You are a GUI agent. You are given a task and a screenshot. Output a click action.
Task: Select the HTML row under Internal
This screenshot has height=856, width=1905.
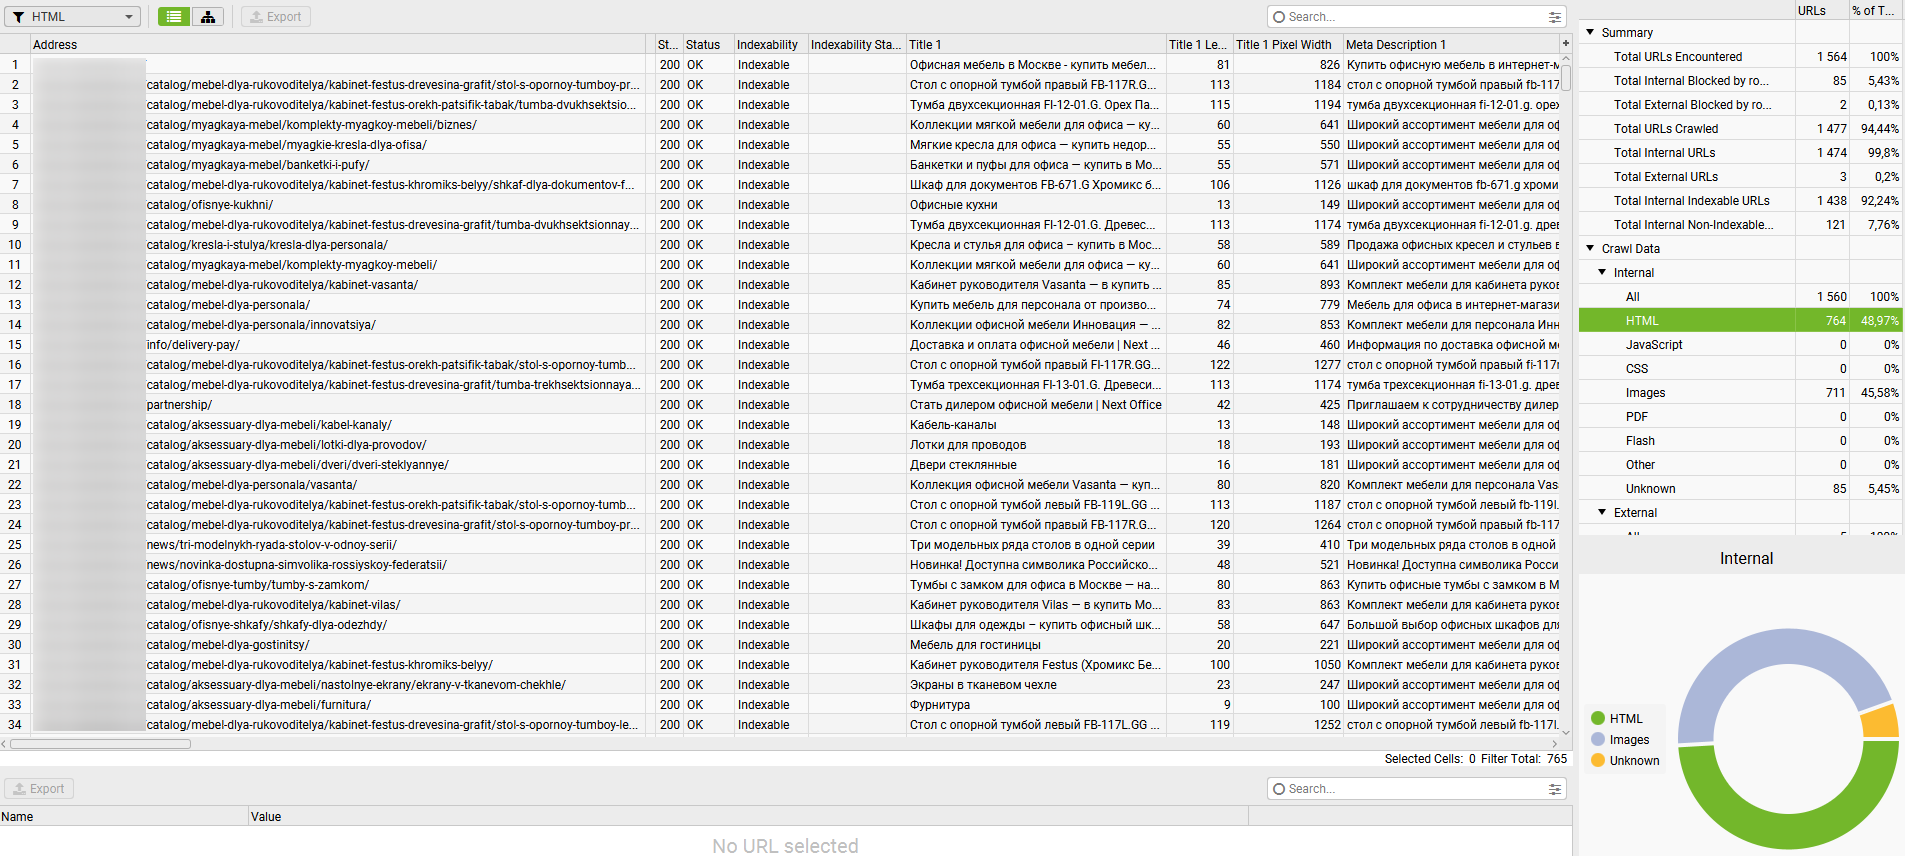(1740, 321)
